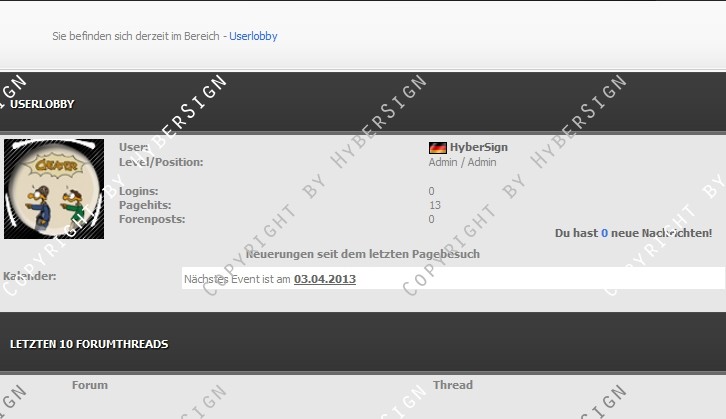Open the 0 new messages link
726x419 pixels.
coord(604,233)
